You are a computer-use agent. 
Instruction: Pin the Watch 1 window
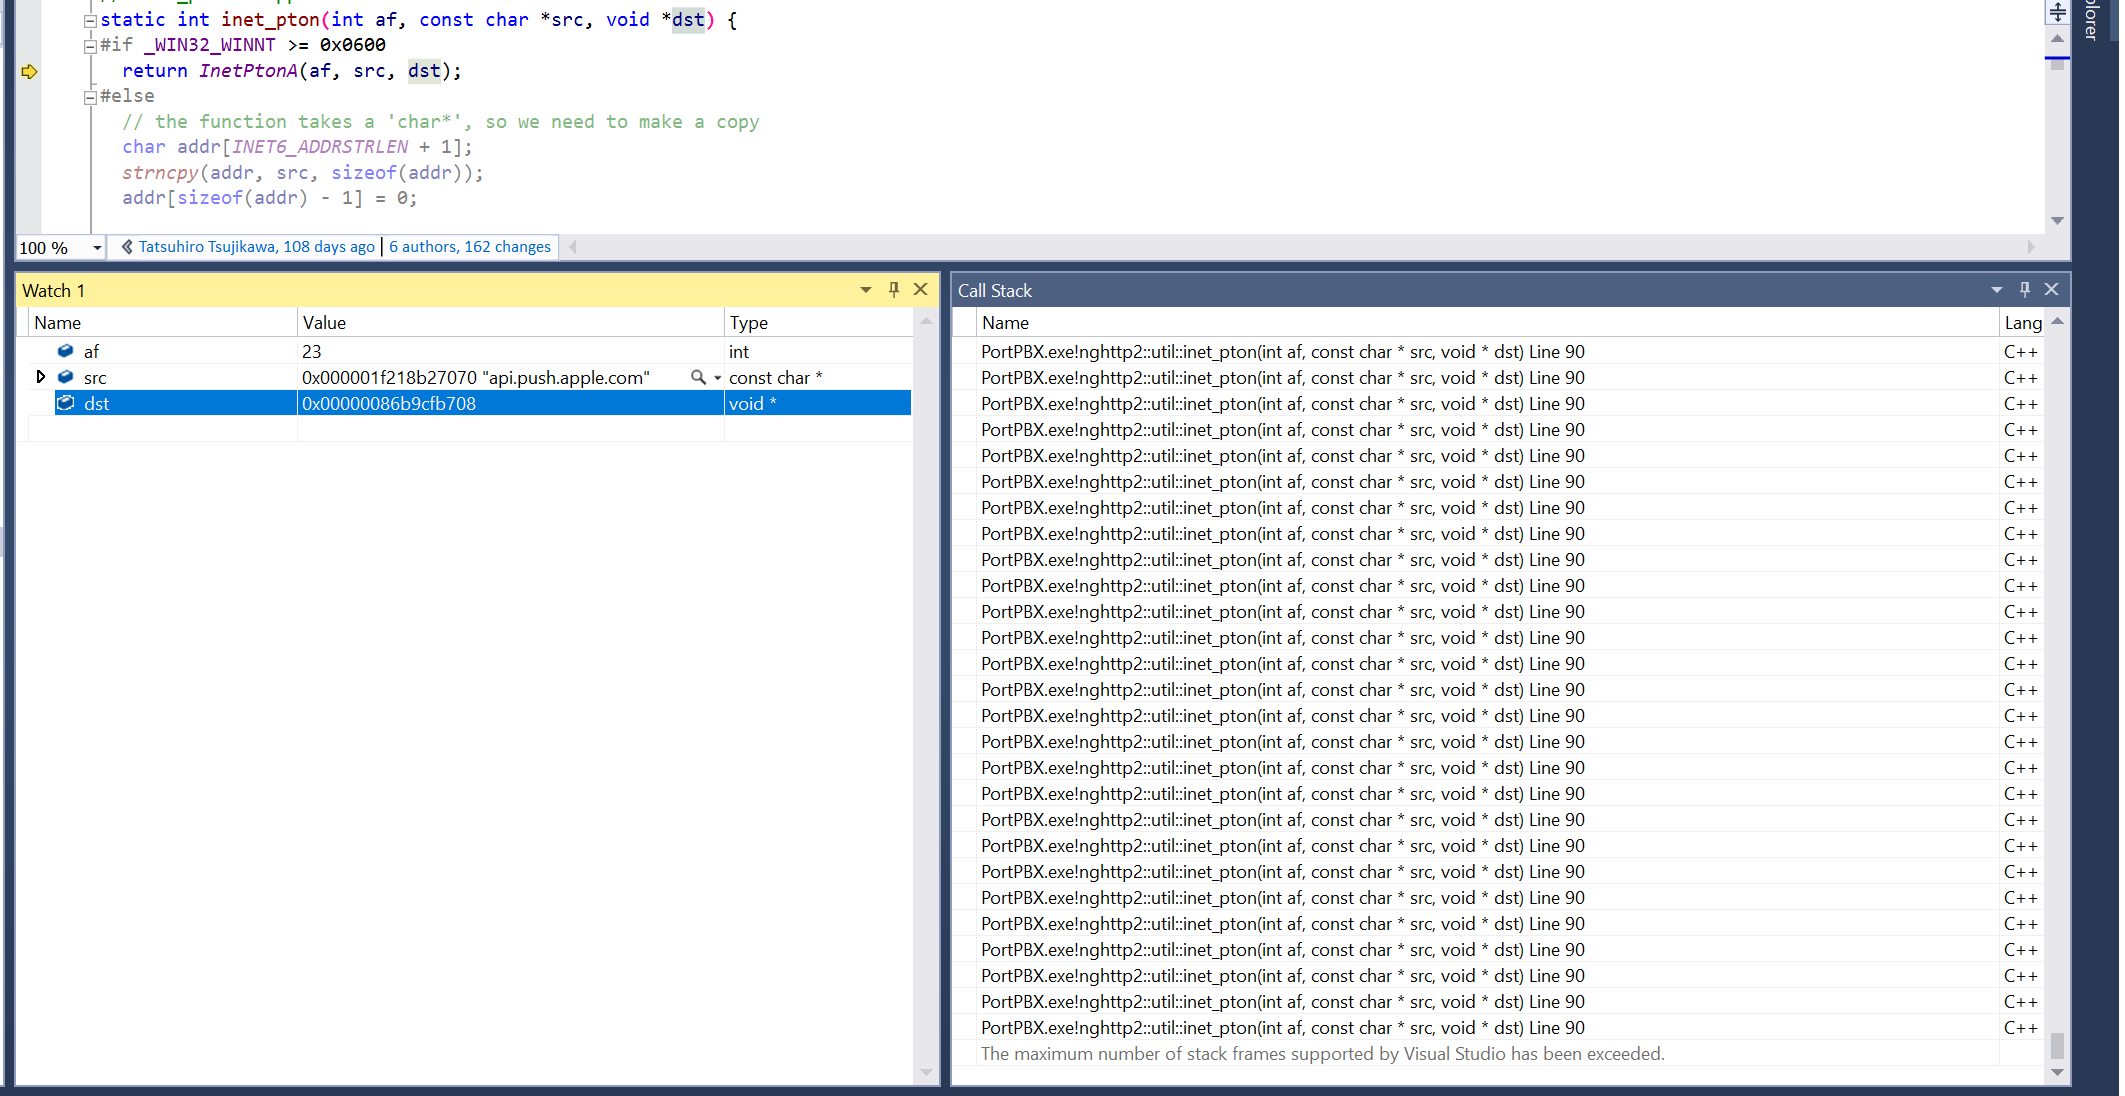click(893, 289)
